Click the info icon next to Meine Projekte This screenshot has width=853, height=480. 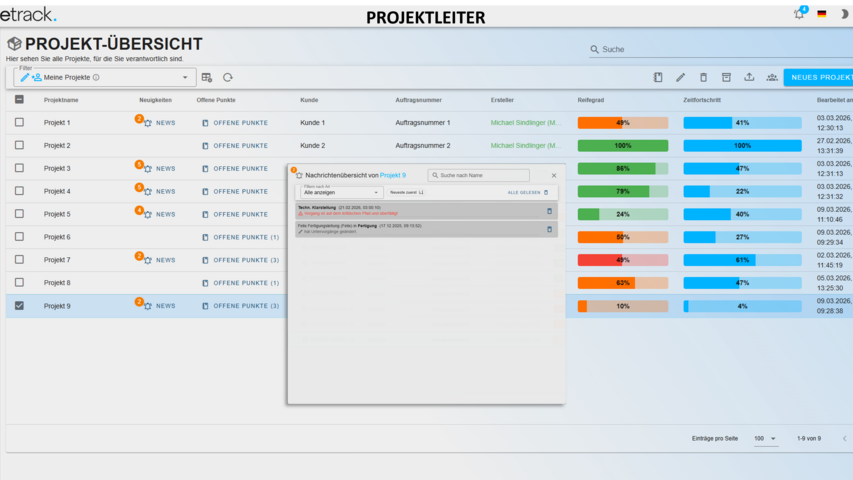[x=96, y=77]
